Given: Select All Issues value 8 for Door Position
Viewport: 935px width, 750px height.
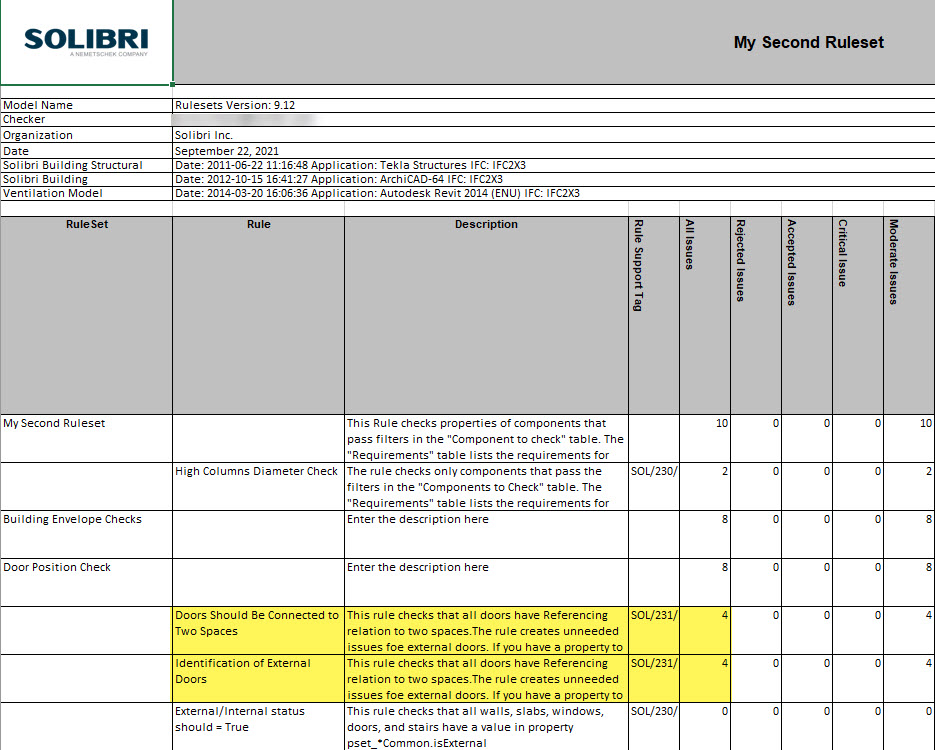Looking at the screenshot, I should point(705,582).
